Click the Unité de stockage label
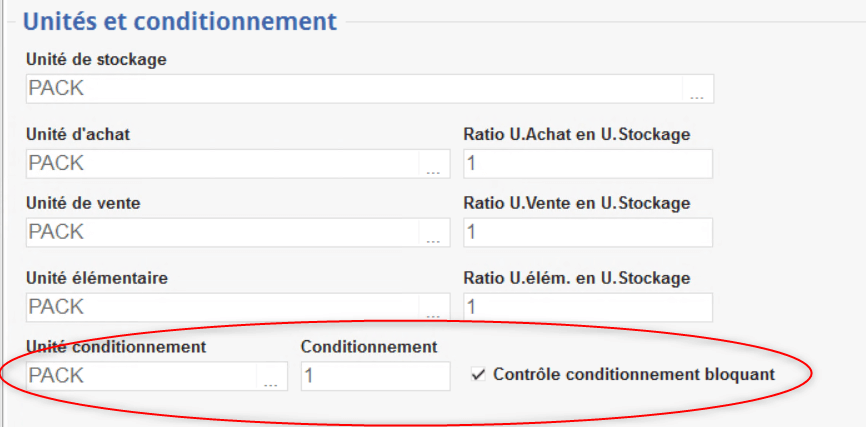866x427 pixels. [x=96, y=59]
